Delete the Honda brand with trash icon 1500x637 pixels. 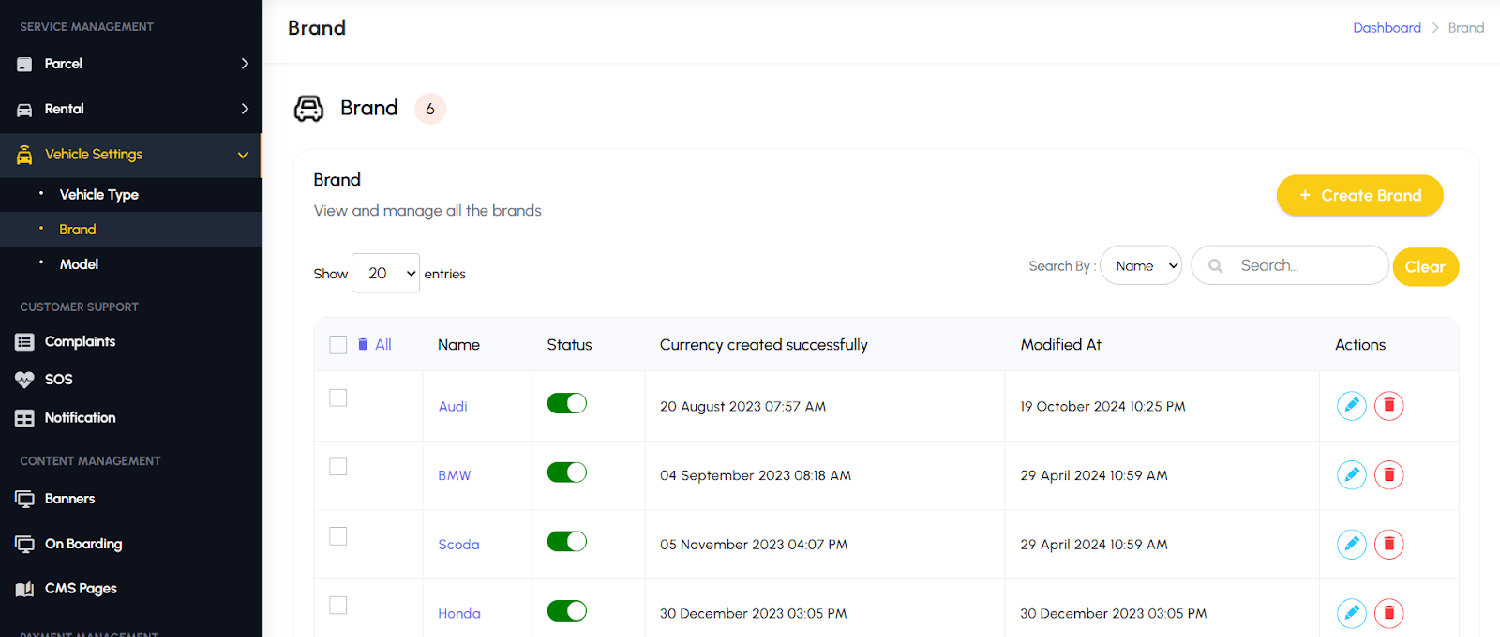pyautogui.click(x=1388, y=613)
